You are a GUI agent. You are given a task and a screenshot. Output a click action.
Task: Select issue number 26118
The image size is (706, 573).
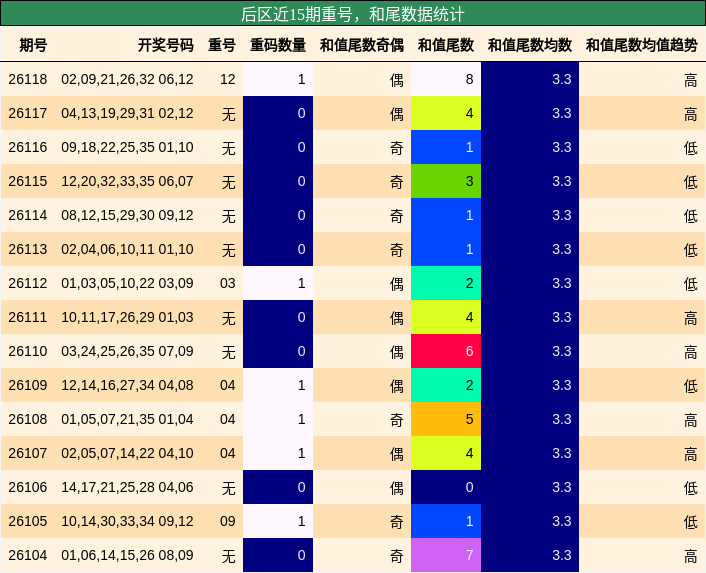click(x=27, y=79)
